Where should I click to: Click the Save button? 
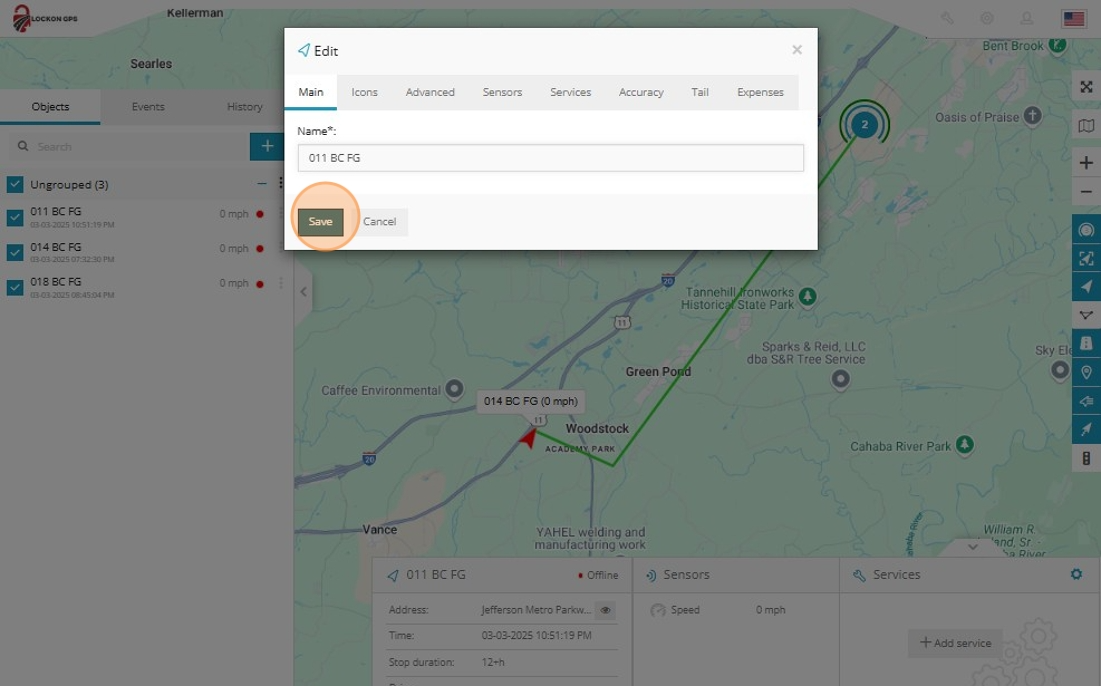click(321, 222)
